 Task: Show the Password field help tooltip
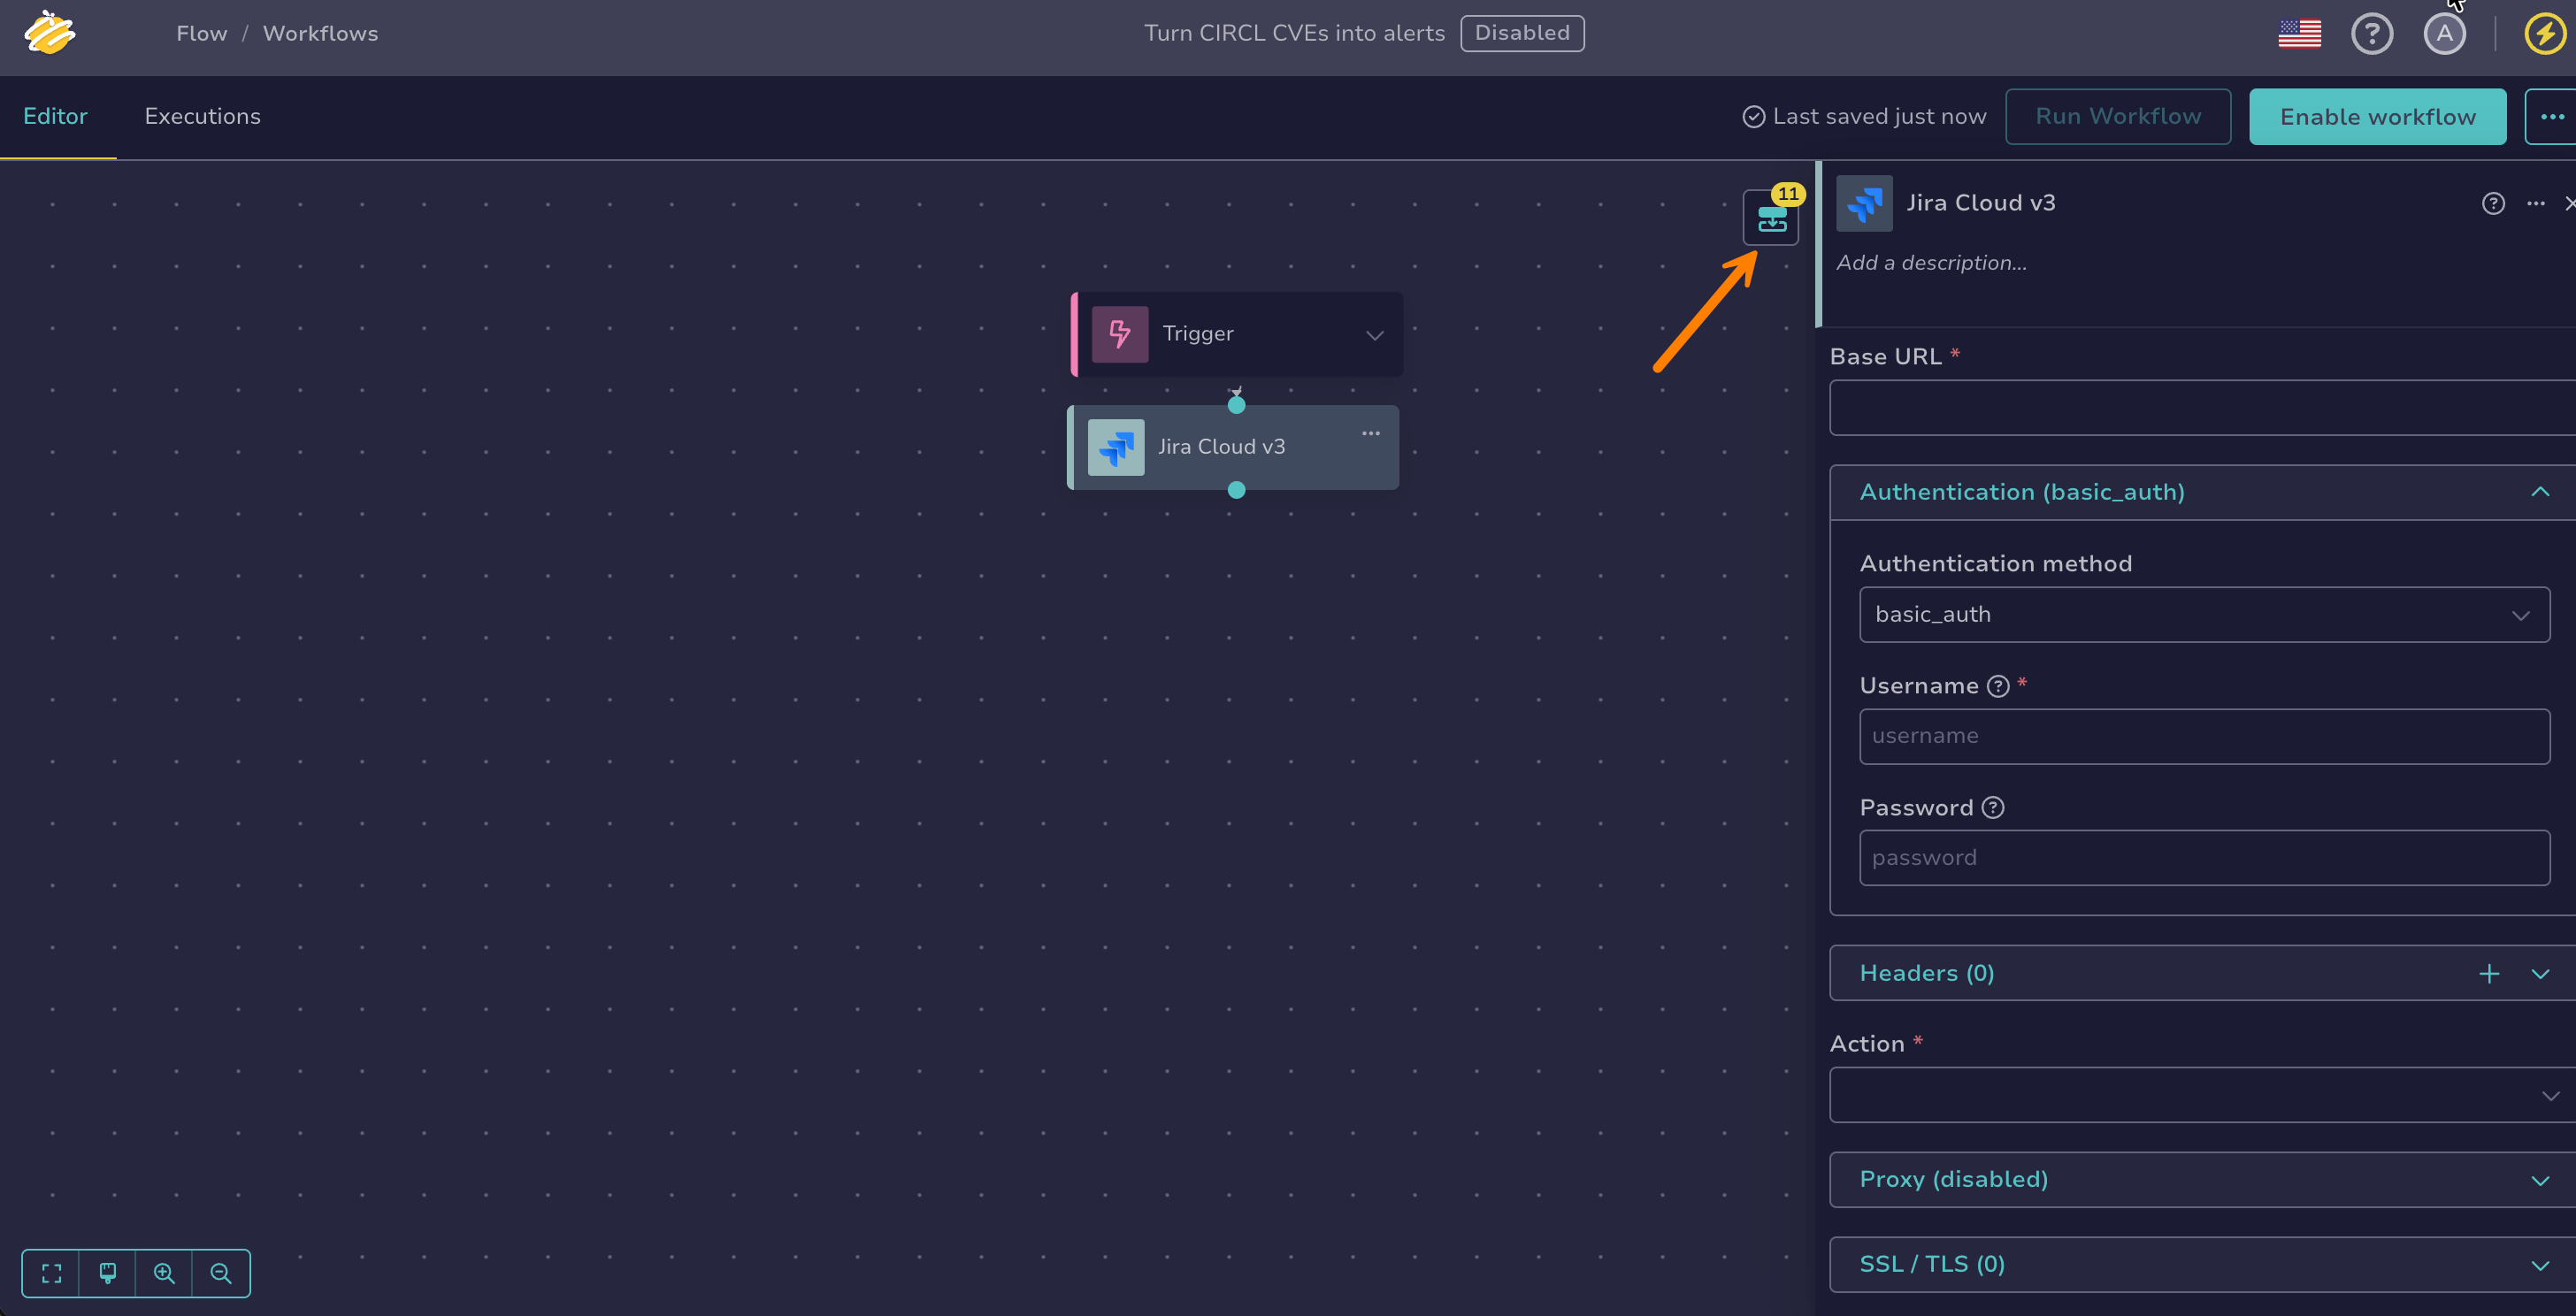(1992, 808)
